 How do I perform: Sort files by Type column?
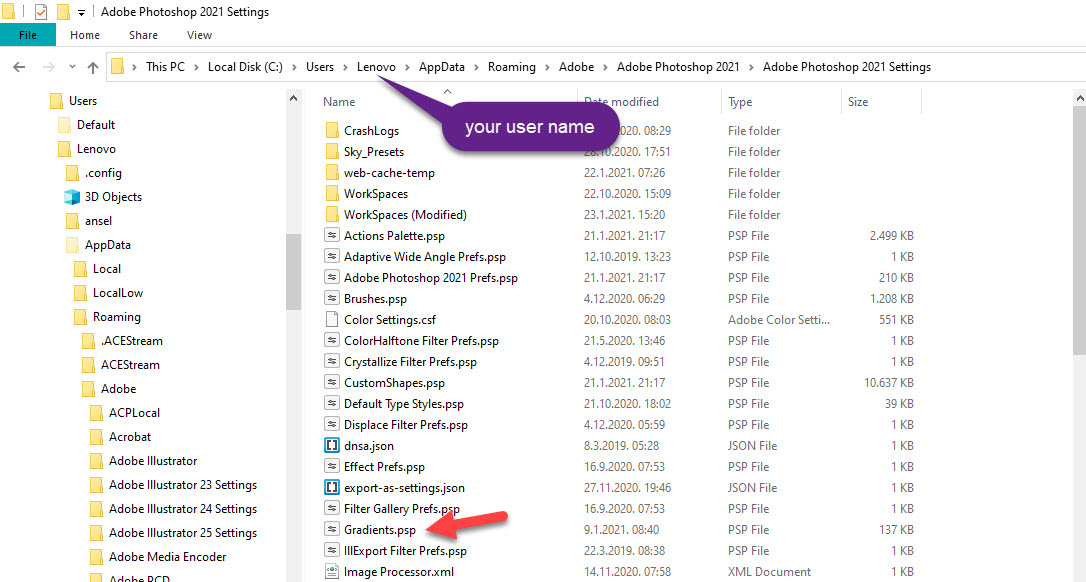[x=740, y=102]
